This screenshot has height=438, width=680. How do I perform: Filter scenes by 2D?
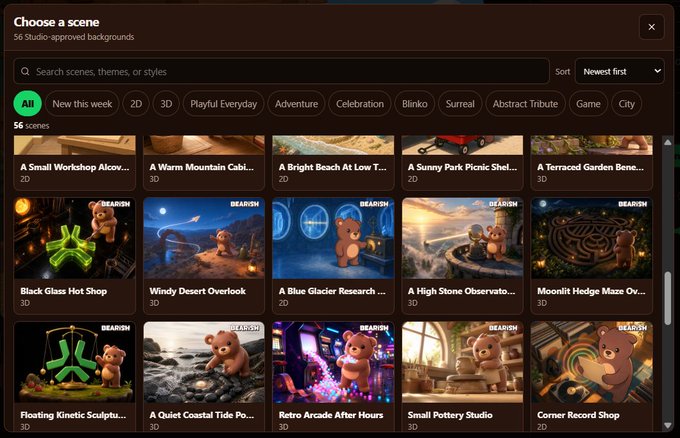point(136,104)
